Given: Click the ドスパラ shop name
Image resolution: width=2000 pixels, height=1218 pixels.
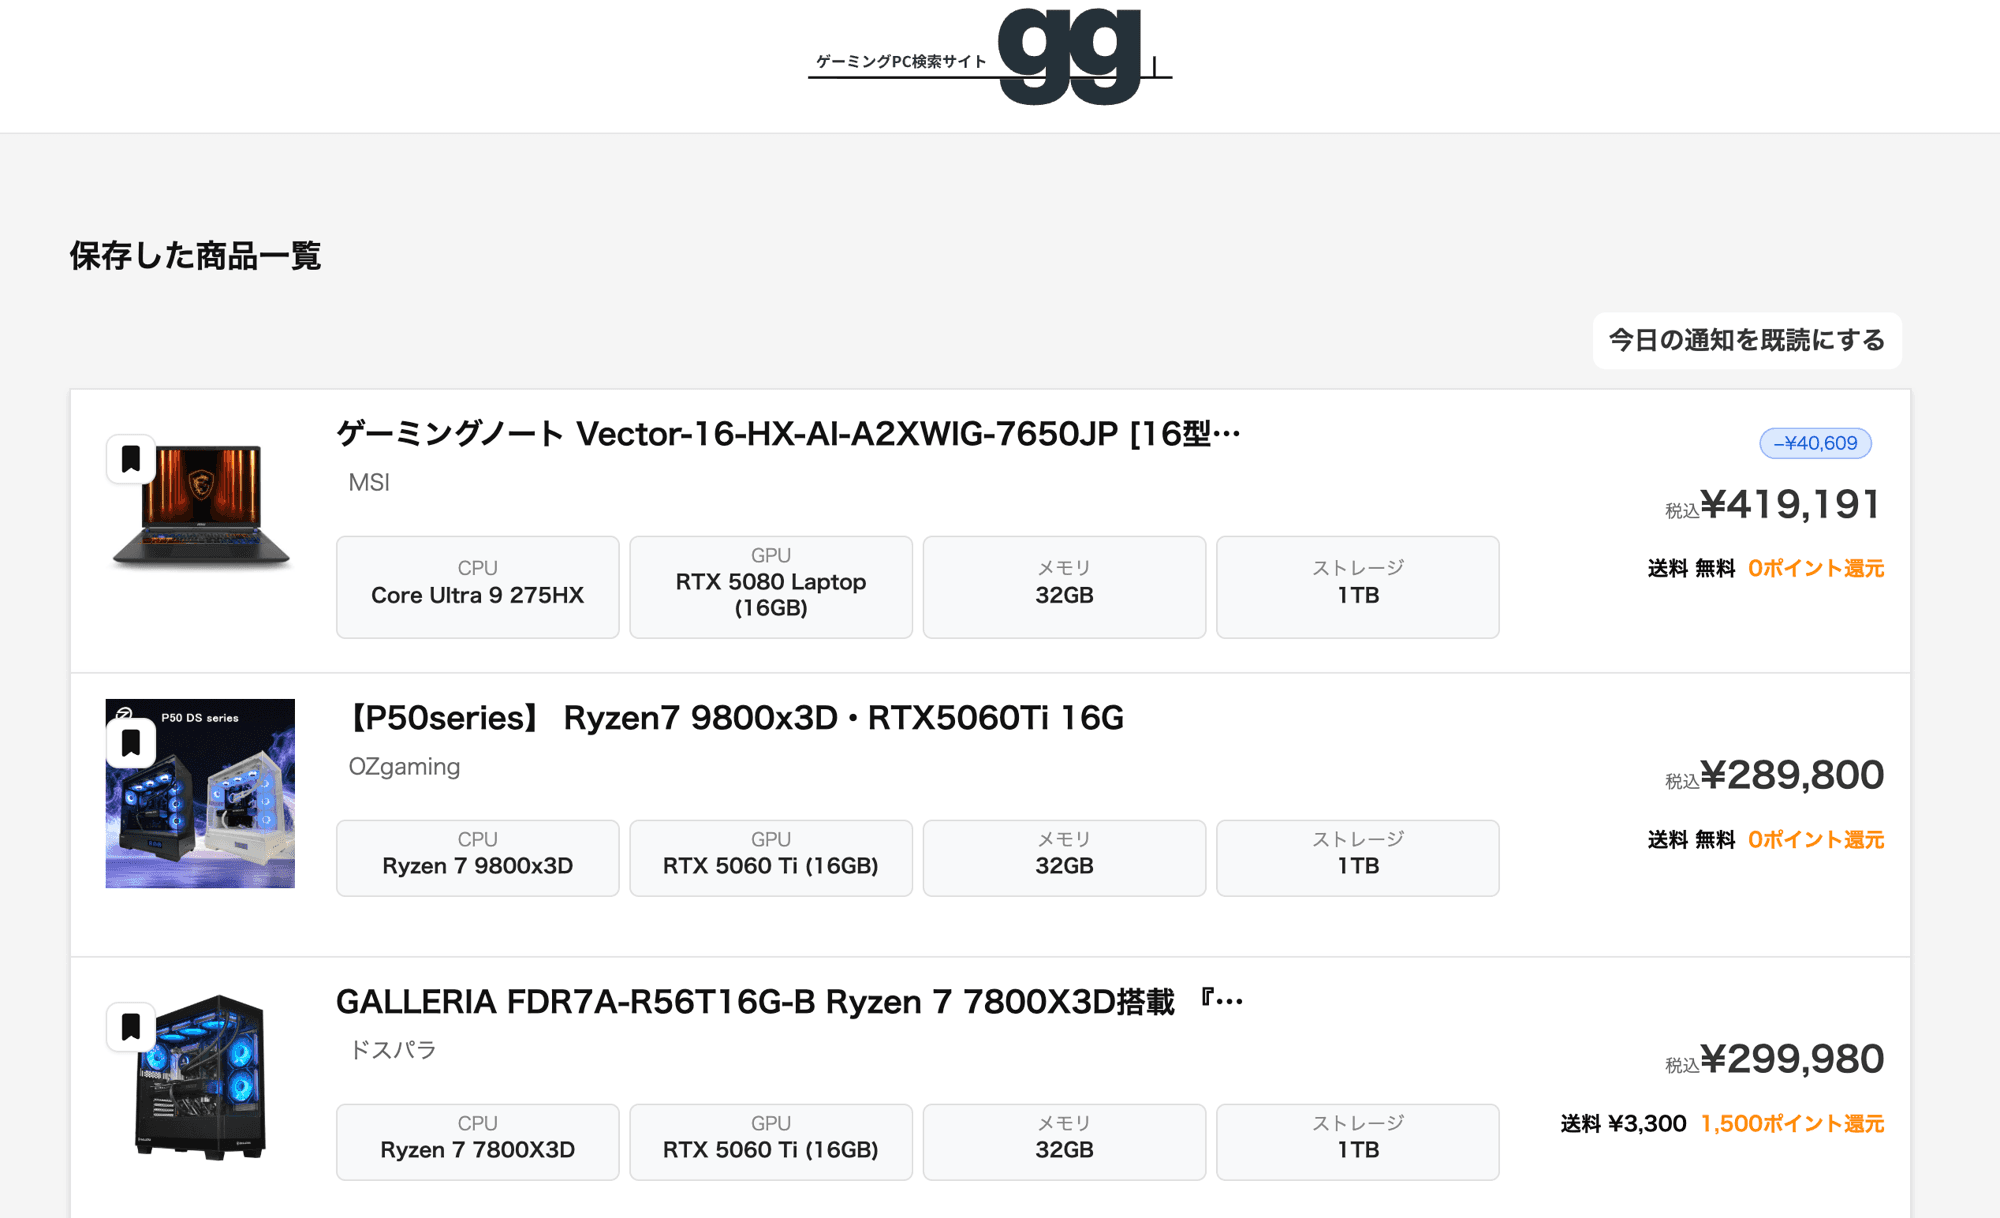Looking at the screenshot, I should 392,1049.
